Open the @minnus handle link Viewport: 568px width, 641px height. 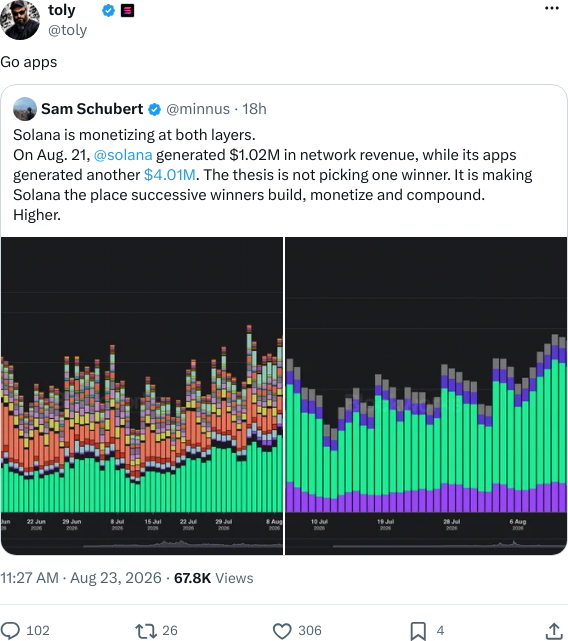point(198,109)
